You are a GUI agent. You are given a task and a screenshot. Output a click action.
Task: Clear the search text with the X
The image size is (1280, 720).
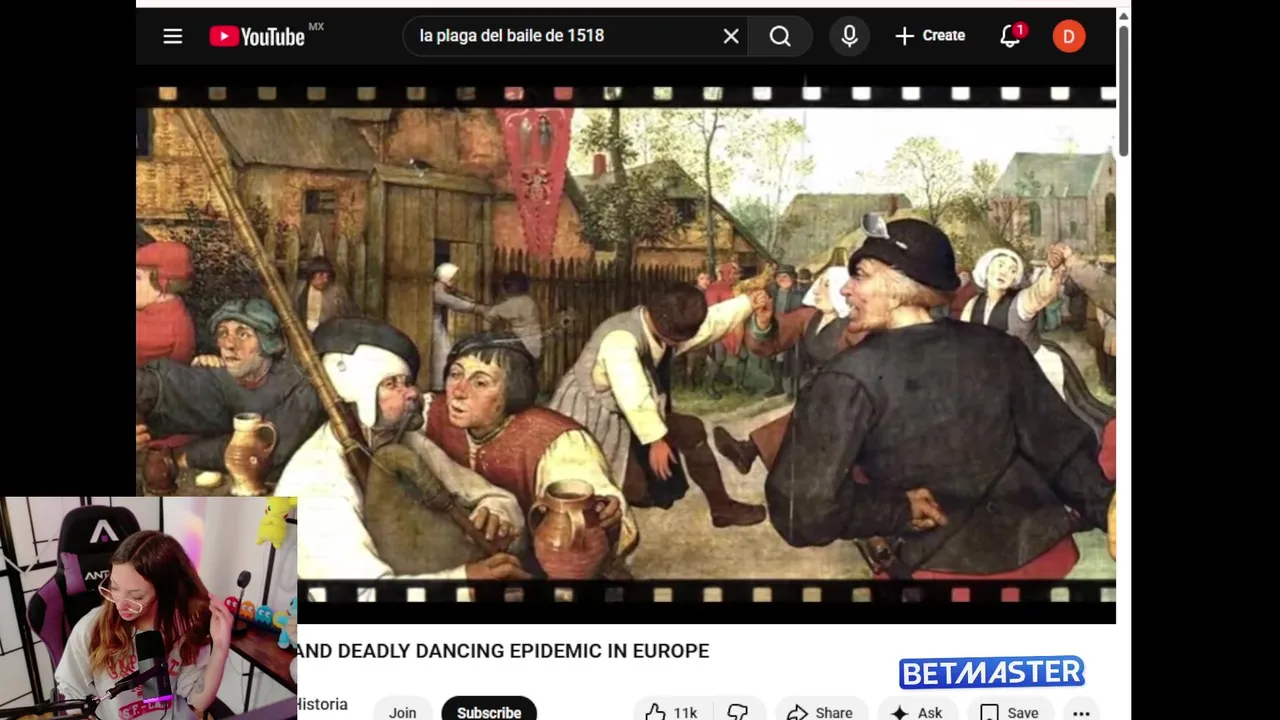(731, 36)
